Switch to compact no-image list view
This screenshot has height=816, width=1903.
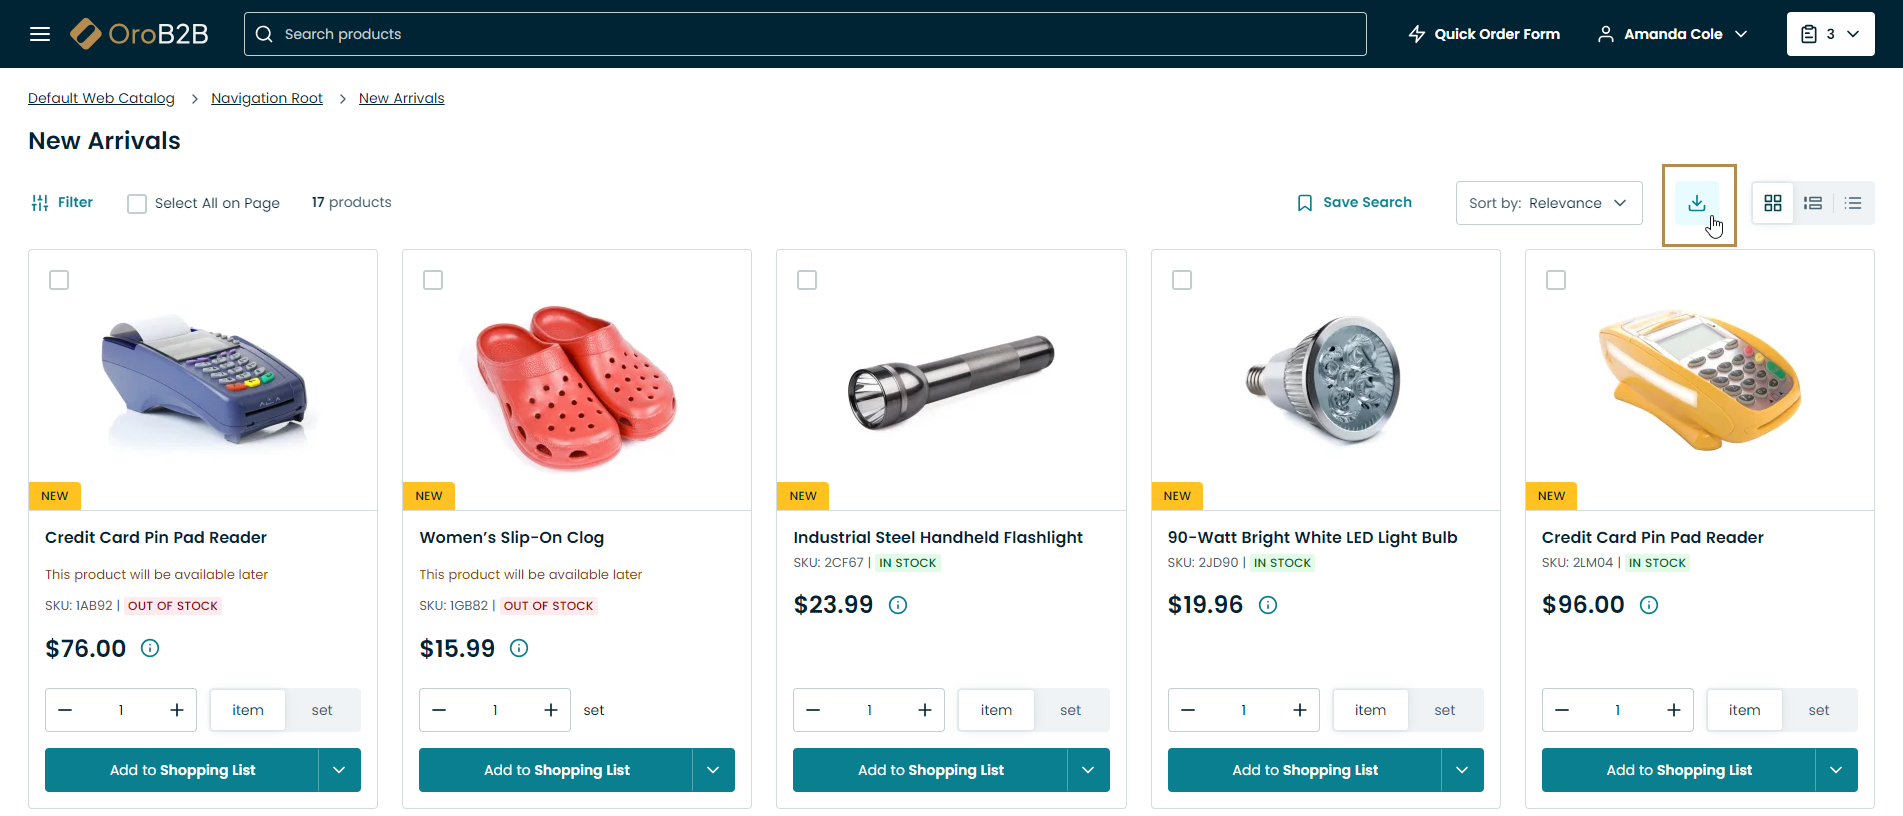[x=1853, y=203]
